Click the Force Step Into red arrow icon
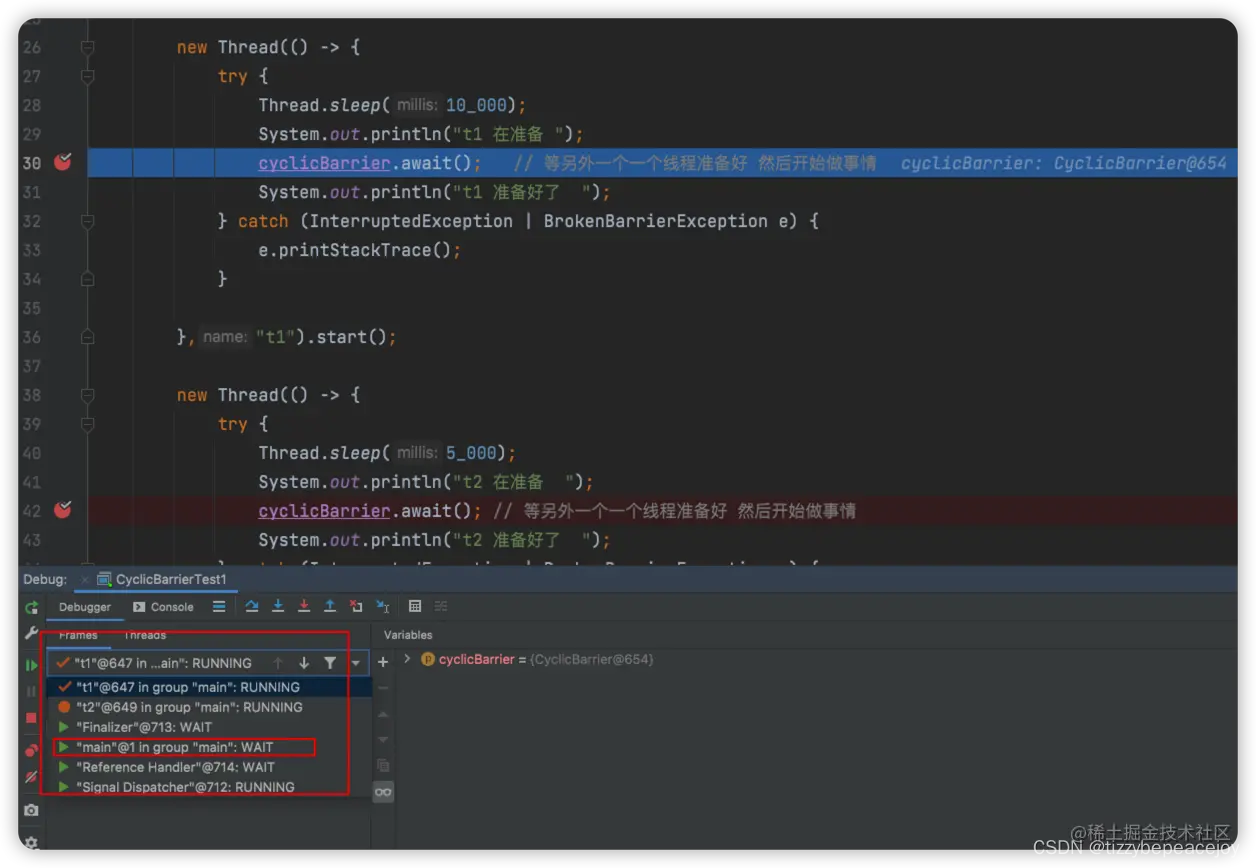This screenshot has width=1256, height=868. coord(304,606)
